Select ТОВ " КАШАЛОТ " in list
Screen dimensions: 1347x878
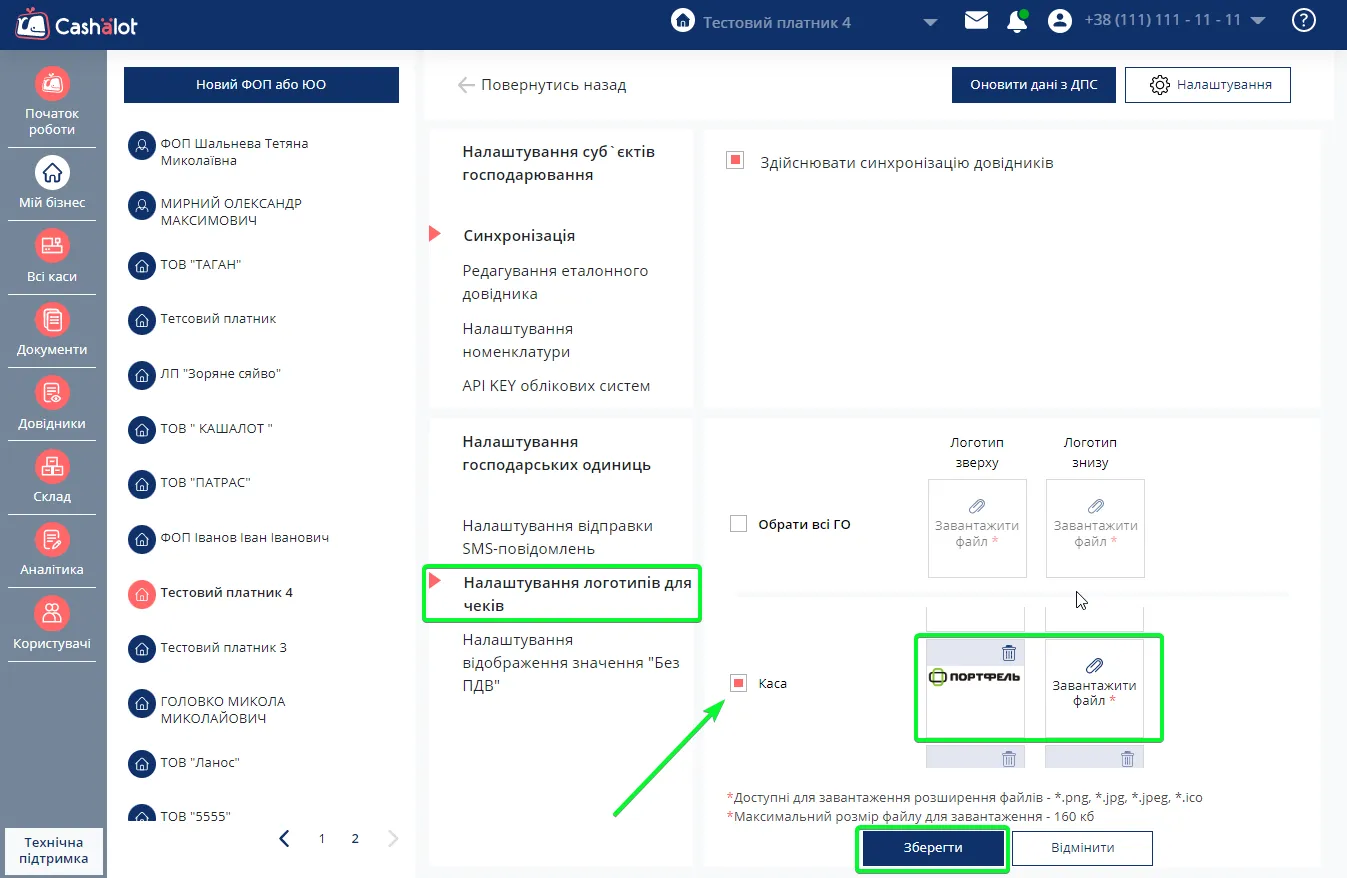[x=216, y=429]
